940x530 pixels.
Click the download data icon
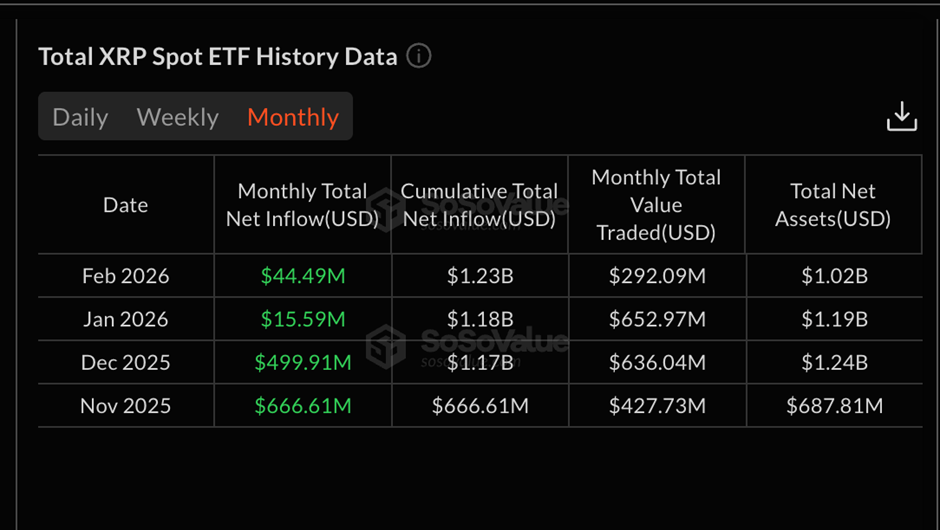[x=901, y=116]
